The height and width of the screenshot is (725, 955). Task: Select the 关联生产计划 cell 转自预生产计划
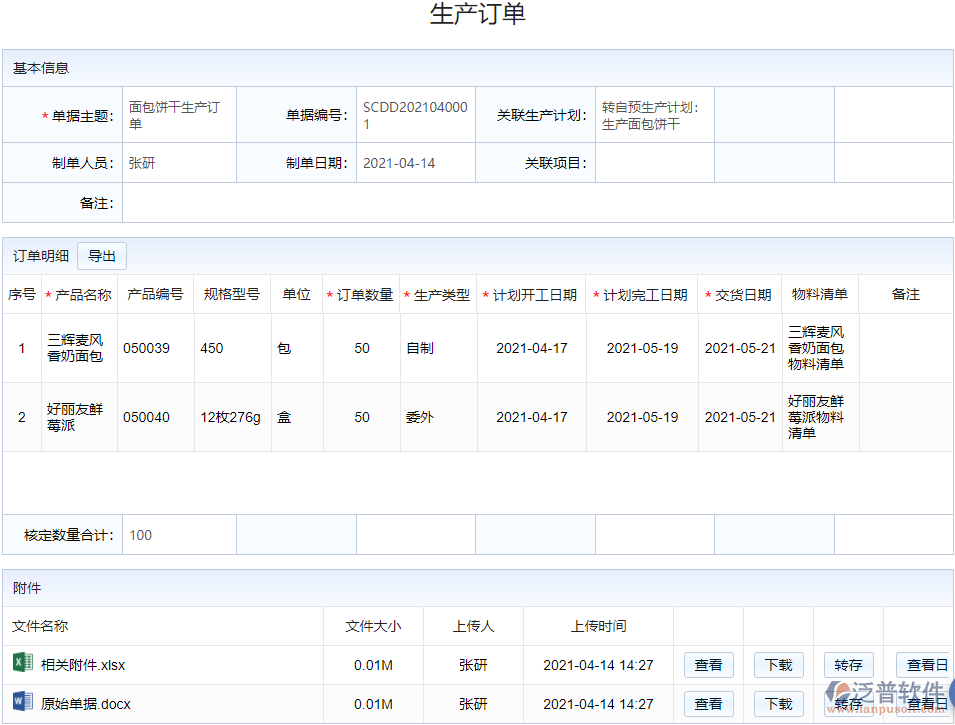pos(654,114)
